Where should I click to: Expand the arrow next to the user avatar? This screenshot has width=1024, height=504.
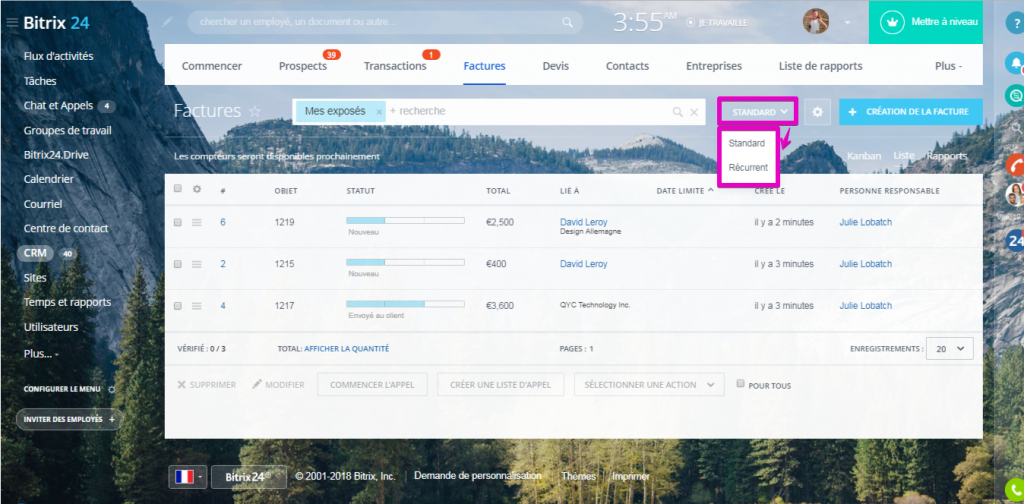click(847, 22)
